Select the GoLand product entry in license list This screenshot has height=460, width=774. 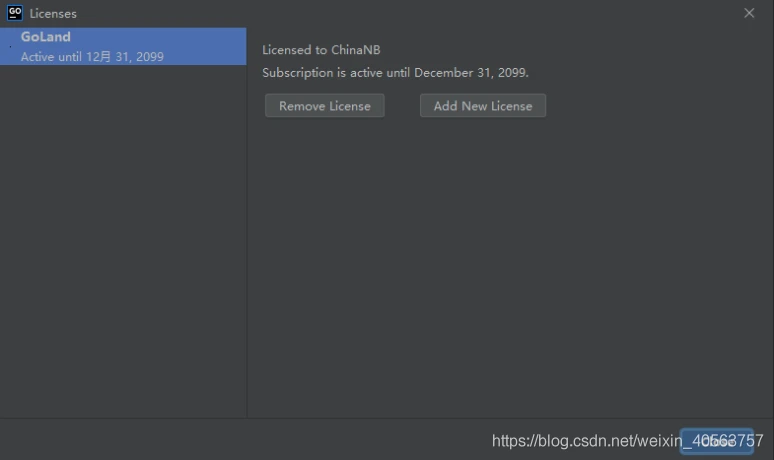[x=123, y=46]
